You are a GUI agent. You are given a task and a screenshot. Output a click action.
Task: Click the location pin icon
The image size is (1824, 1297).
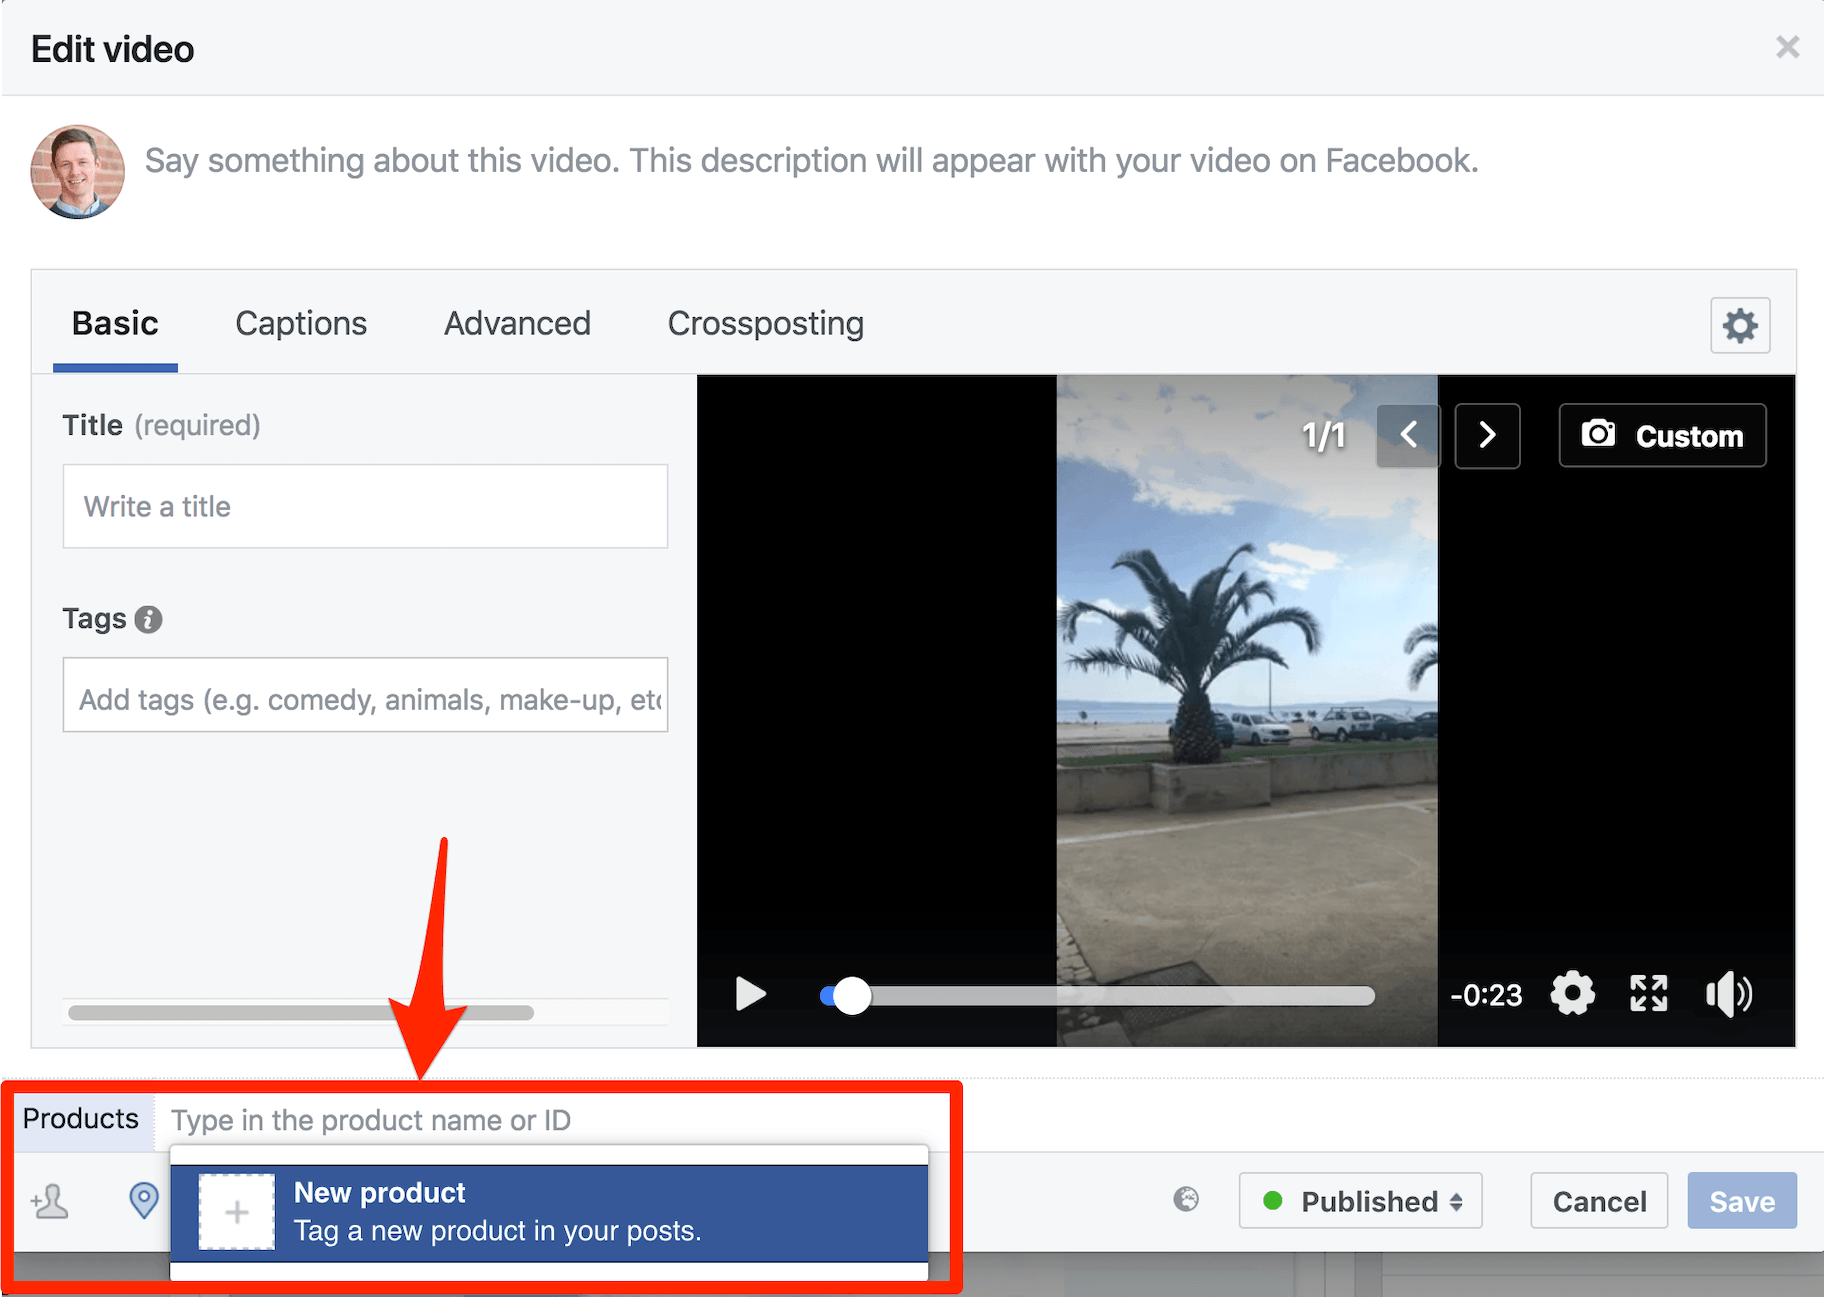tap(142, 1201)
